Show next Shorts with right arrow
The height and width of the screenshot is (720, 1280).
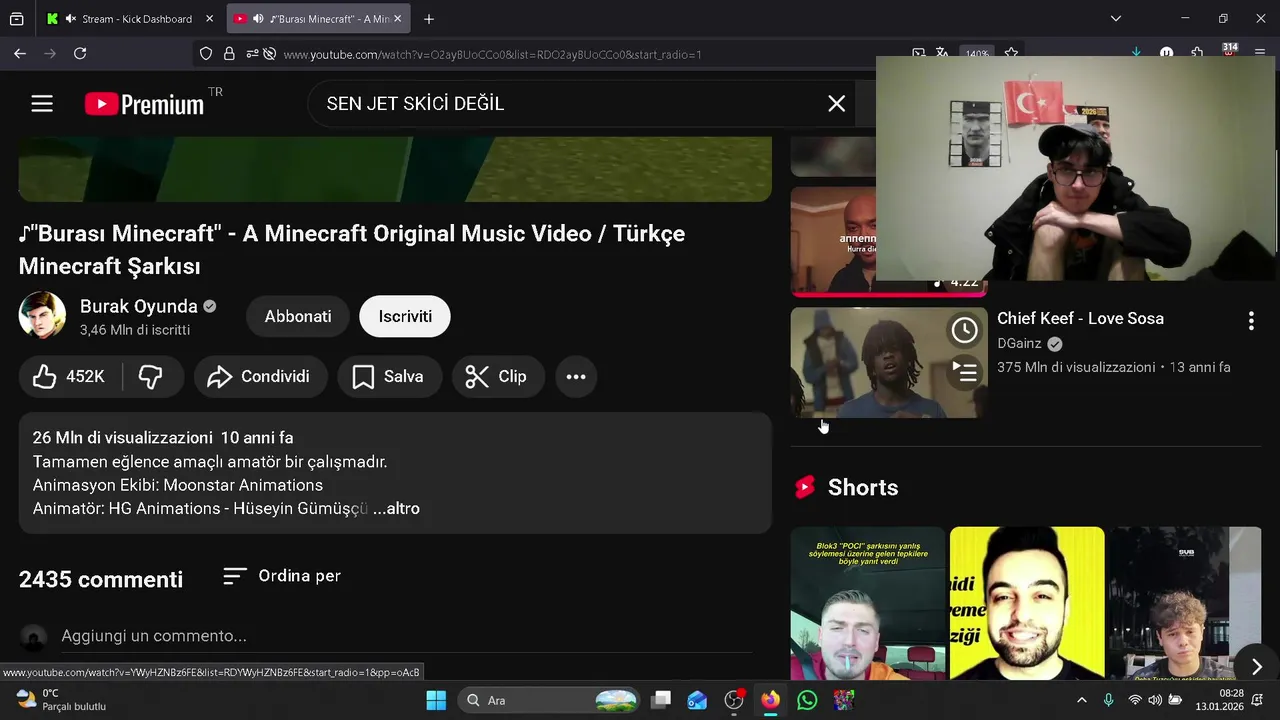[x=1257, y=667]
